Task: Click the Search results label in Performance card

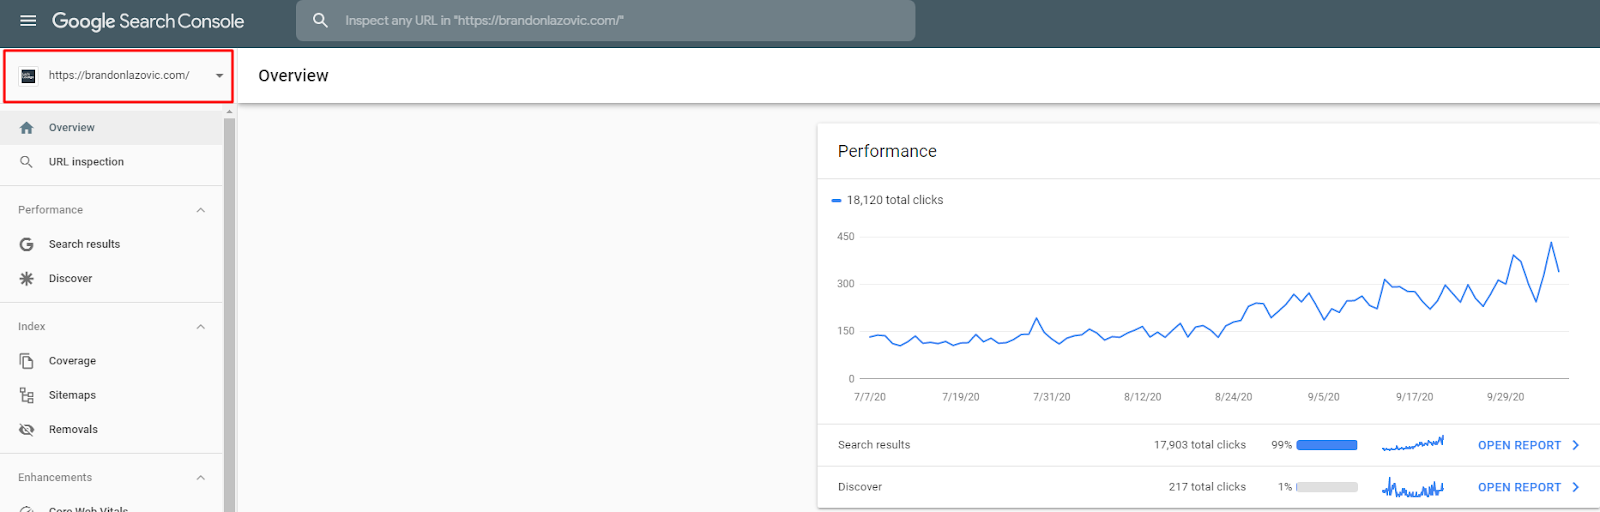Action: point(874,445)
